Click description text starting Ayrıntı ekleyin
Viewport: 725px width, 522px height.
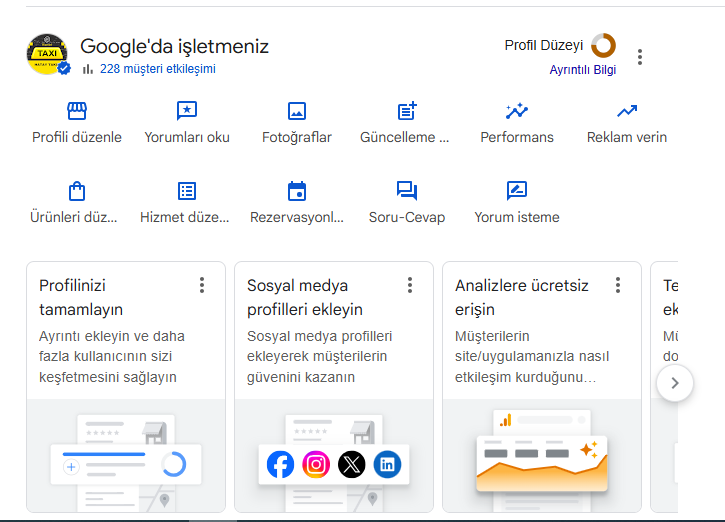(x=111, y=356)
